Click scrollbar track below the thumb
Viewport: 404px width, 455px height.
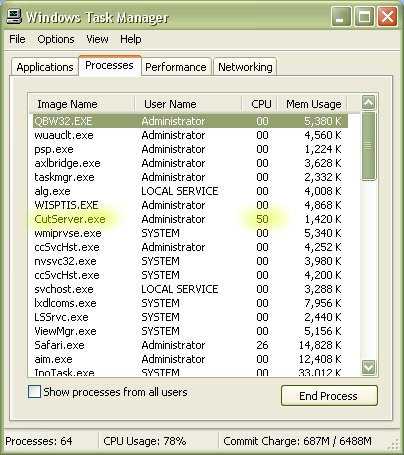tap(369, 270)
